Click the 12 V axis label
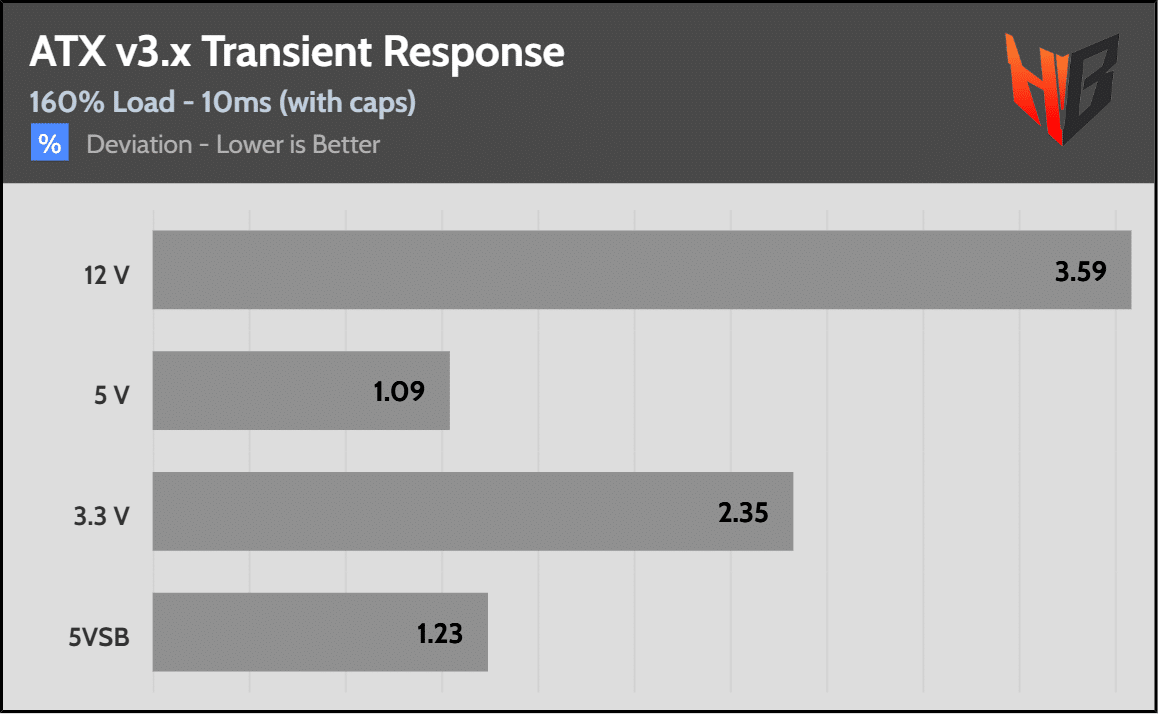 click(106, 275)
